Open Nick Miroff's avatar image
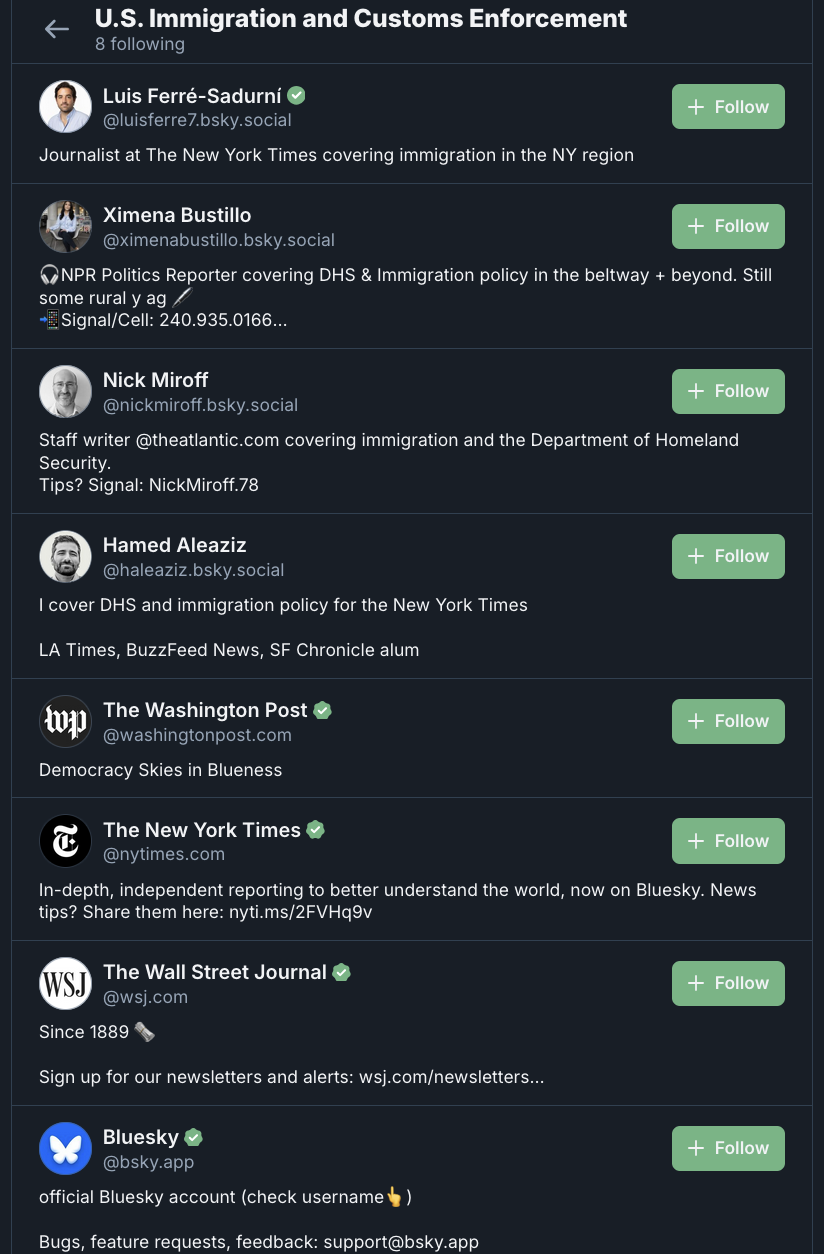Screen dimensions: 824x1254 (65, 391)
